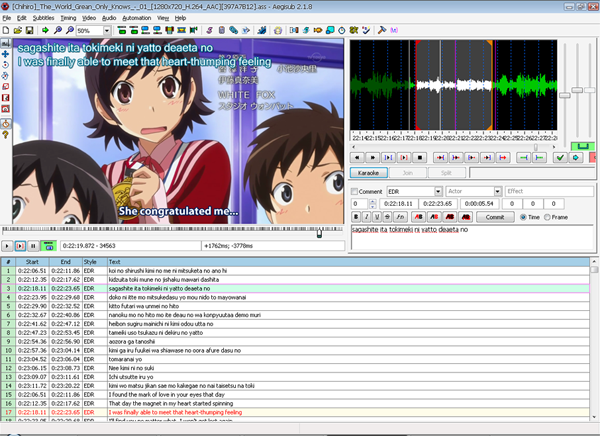Image resolution: width=600 pixels, height=436 pixels.
Task: Toggle bold formatting button
Action: [x=356, y=217]
